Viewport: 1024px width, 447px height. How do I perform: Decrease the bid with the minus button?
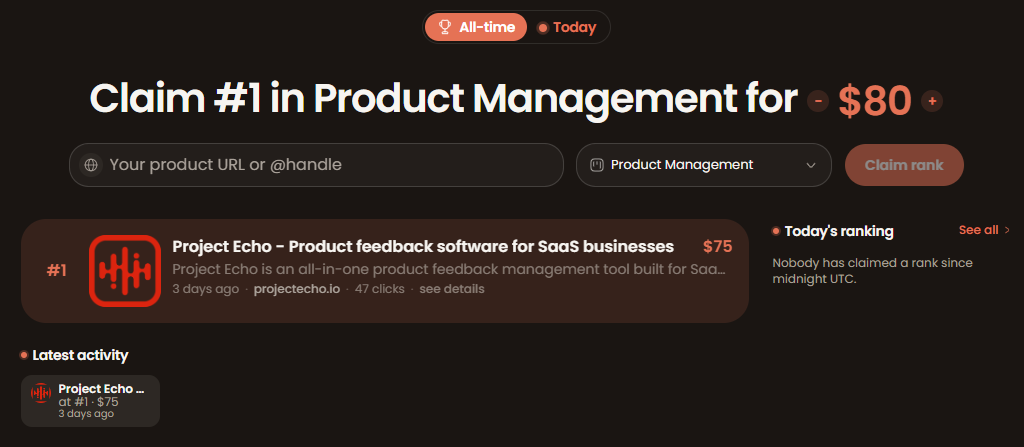click(818, 101)
